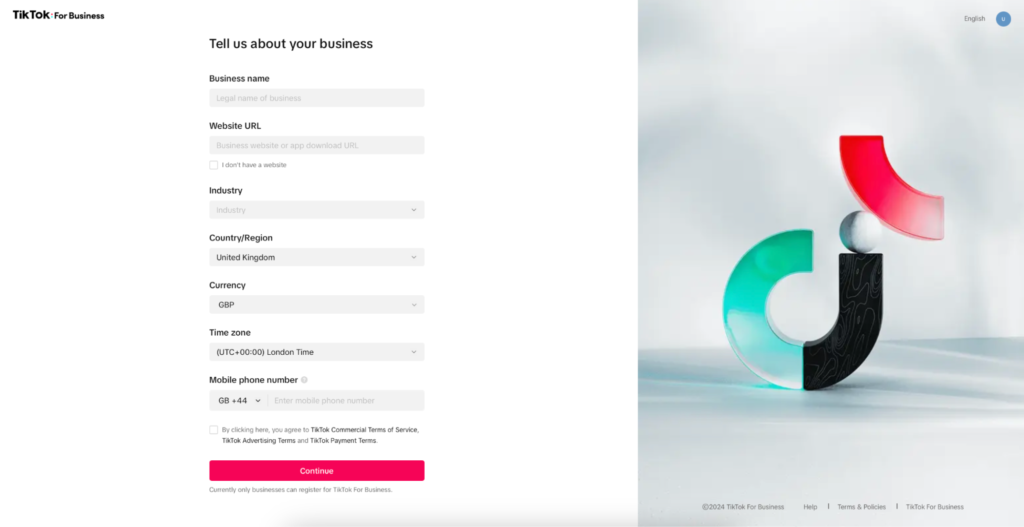
Task: Focus the Business name input field
Action: click(x=316, y=98)
